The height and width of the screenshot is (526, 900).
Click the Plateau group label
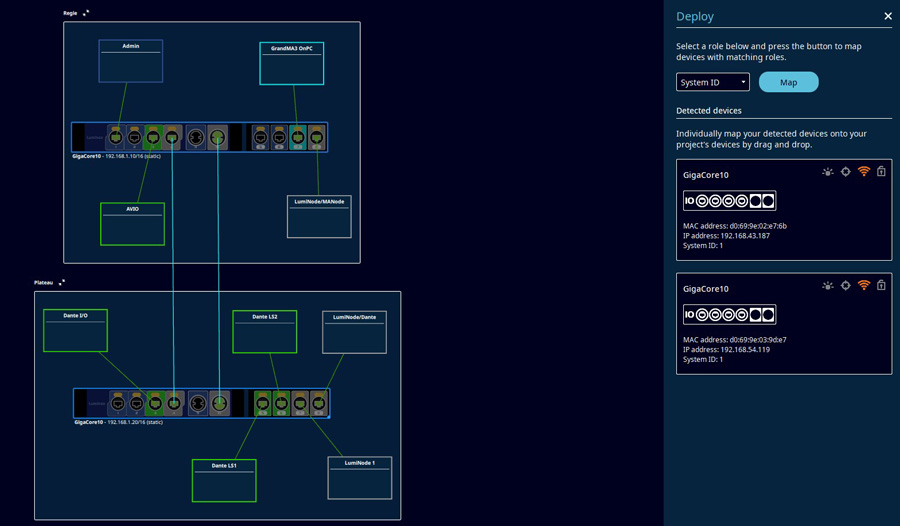pos(43,282)
